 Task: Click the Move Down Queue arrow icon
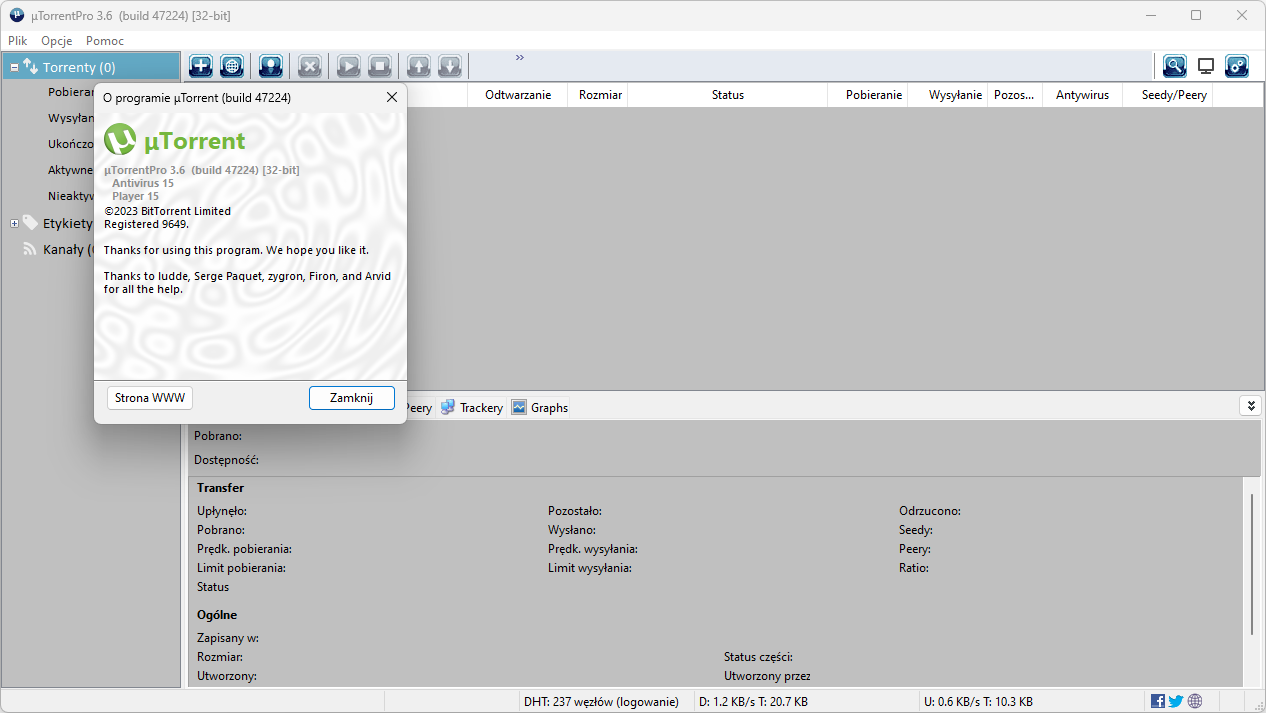click(450, 66)
